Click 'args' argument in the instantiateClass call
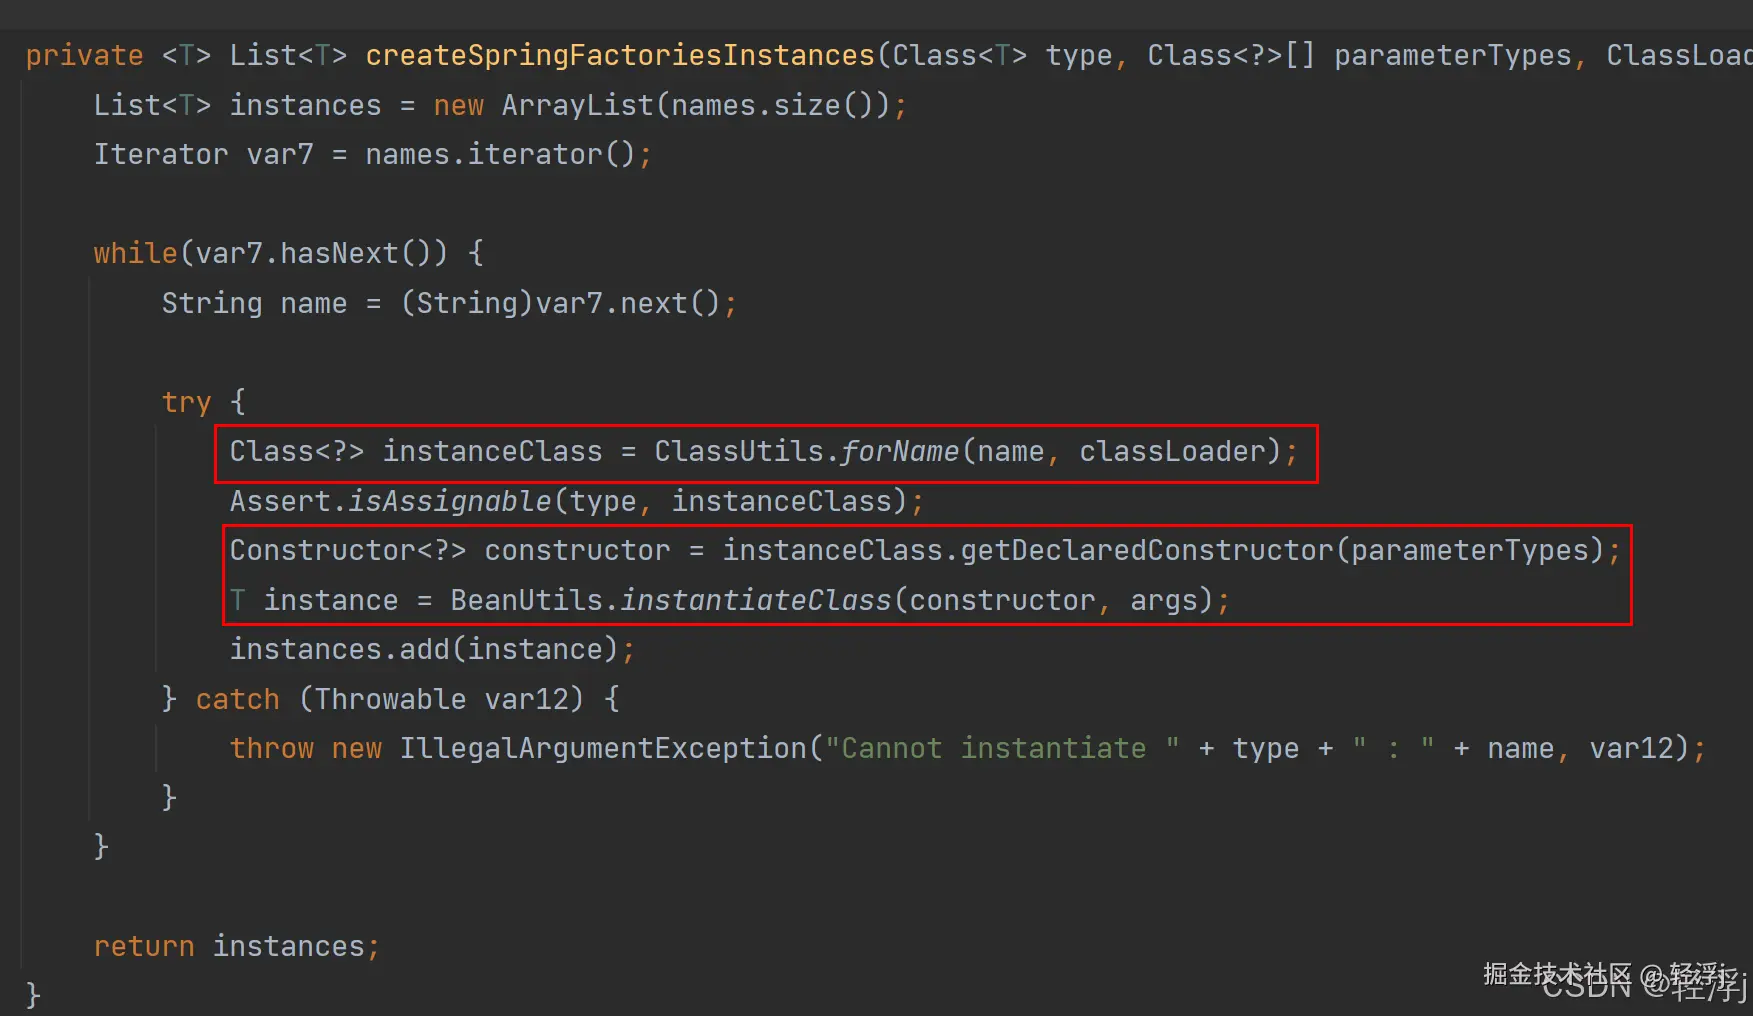Screen dimensions: 1753x1016 [x=1164, y=600]
